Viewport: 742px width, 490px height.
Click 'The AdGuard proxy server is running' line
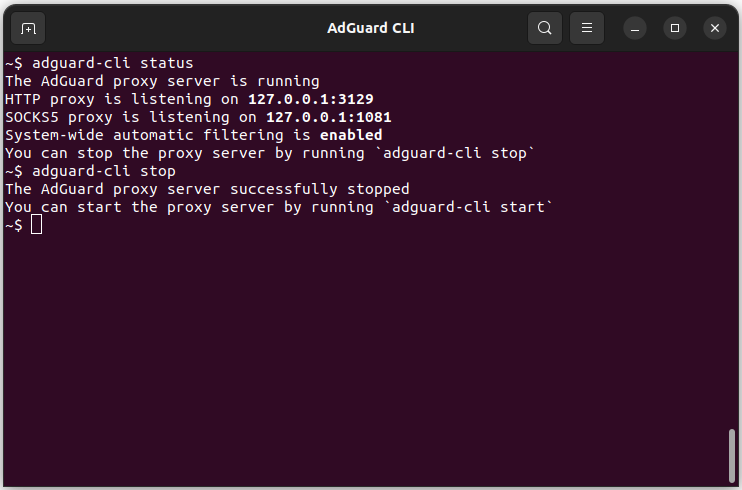point(162,81)
